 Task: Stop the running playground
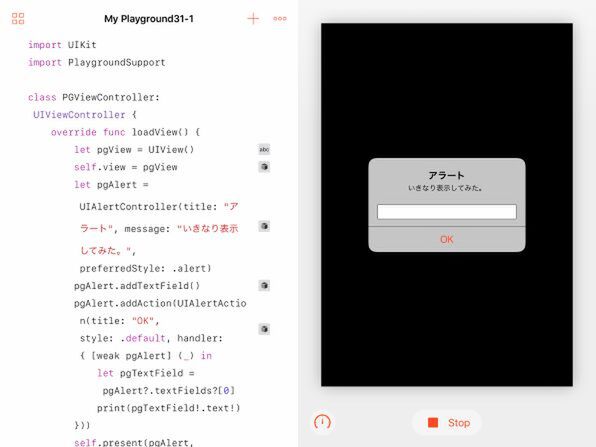point(447,423)
